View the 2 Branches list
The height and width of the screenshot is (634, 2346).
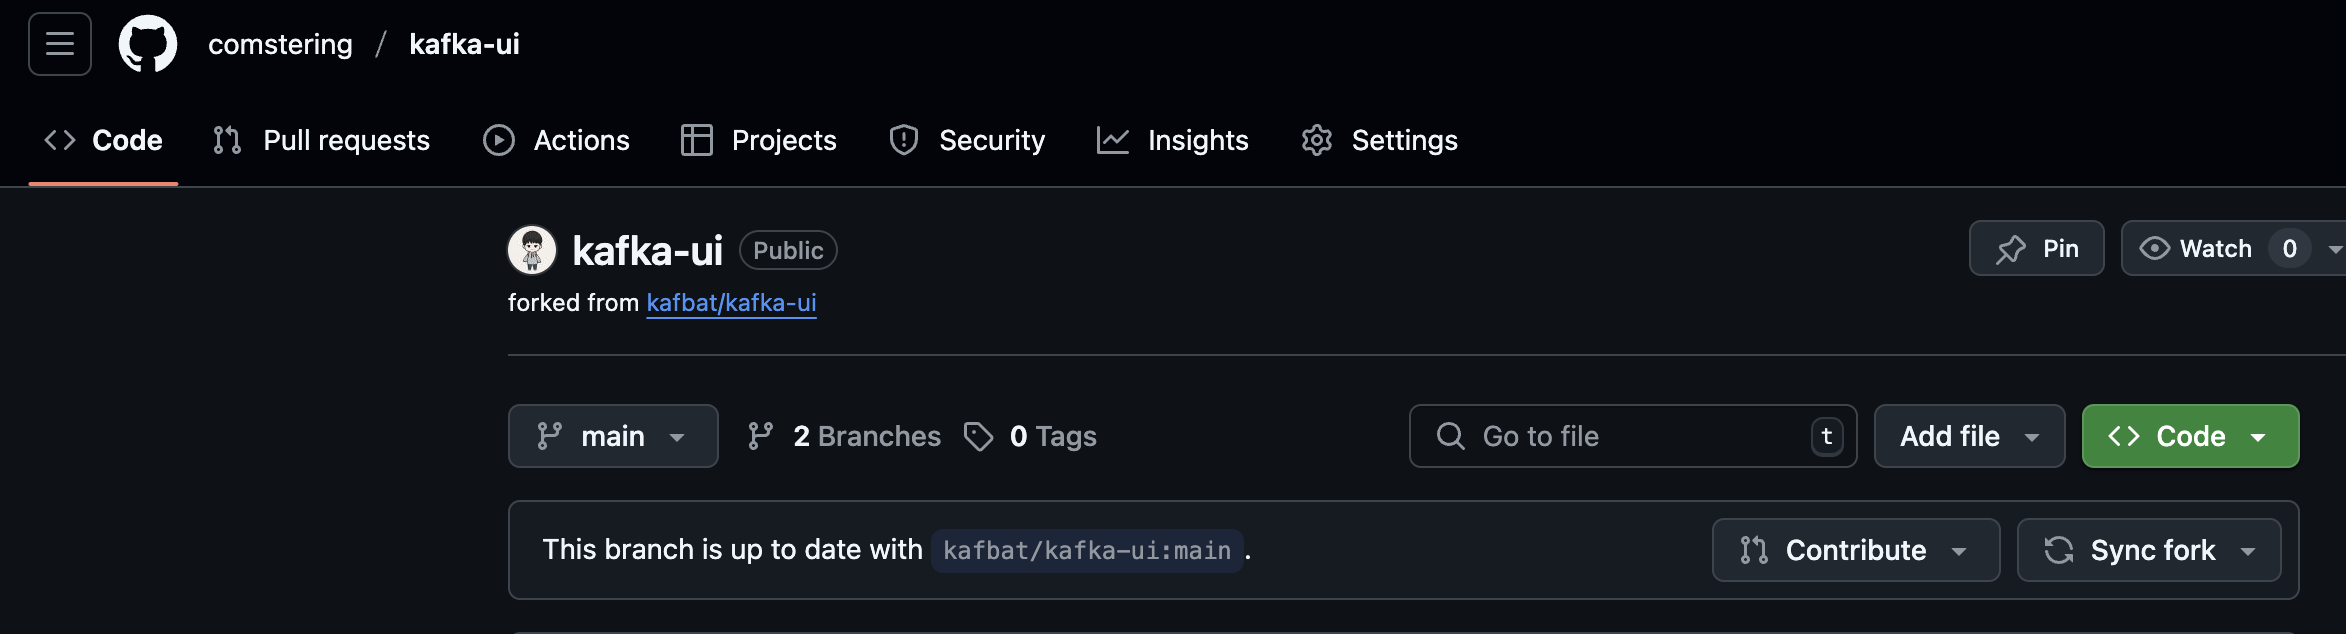coord(844,436)
